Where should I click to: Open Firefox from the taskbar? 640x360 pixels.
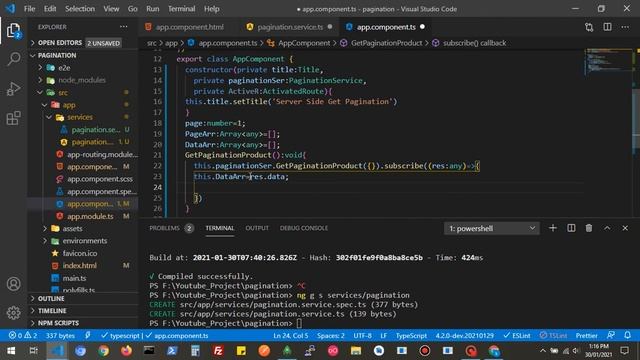click(x=126, y=351)
